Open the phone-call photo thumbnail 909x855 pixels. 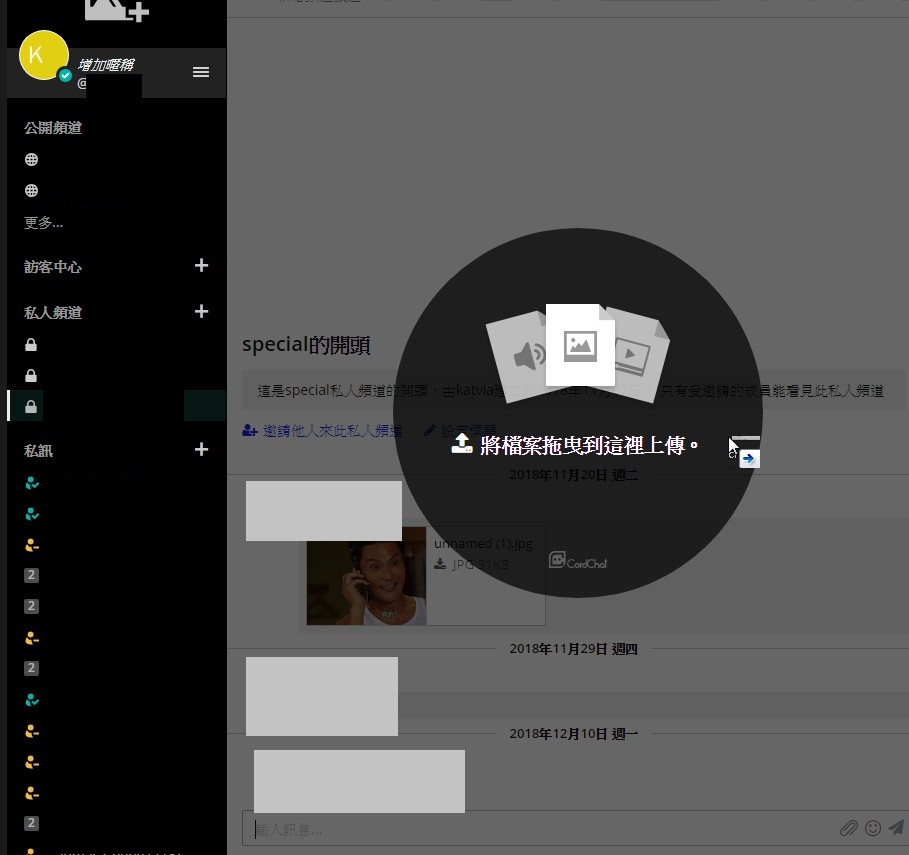tap(366, 576)
